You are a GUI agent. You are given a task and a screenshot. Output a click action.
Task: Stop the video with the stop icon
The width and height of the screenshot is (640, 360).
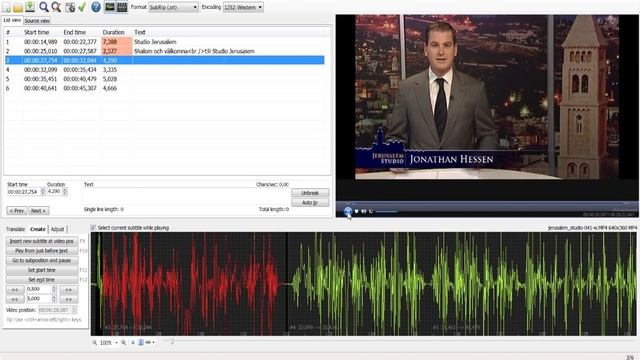click(356, 211)
